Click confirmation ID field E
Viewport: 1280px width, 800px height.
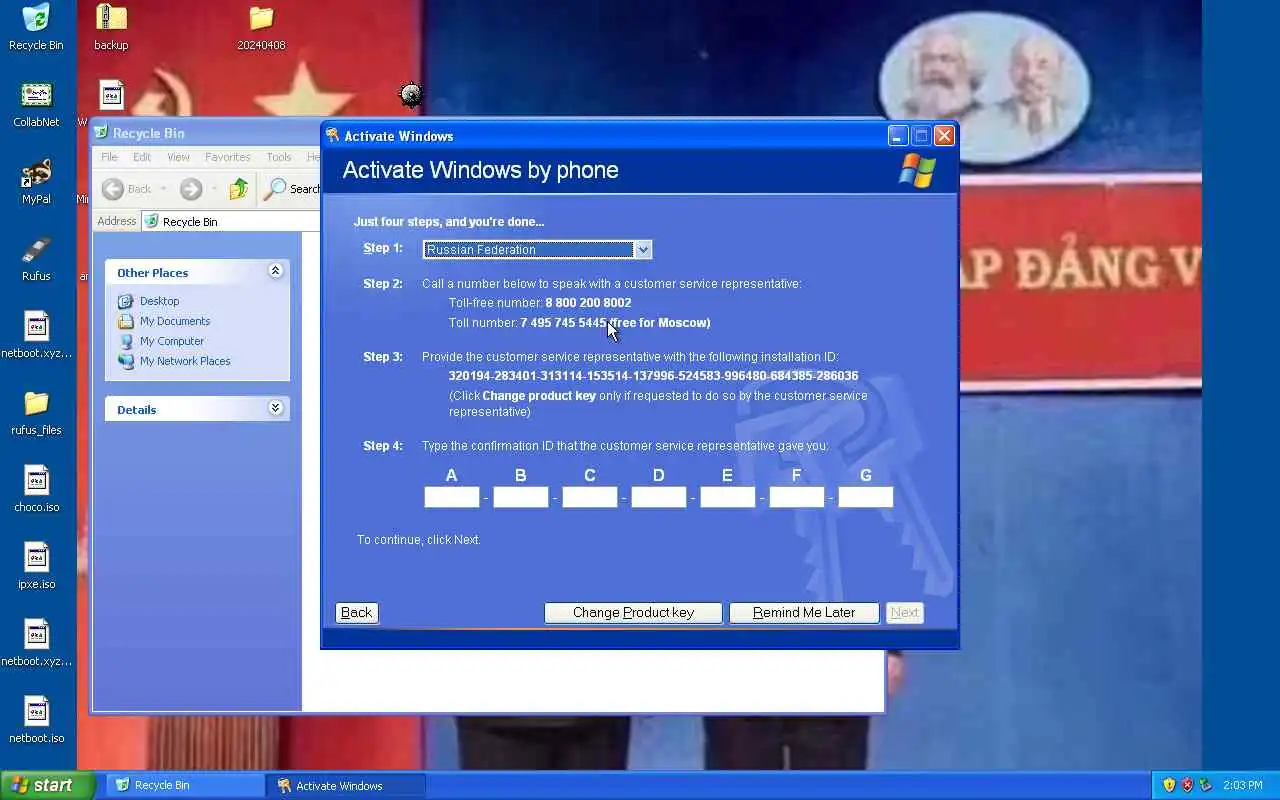click(x=728, y=497)
